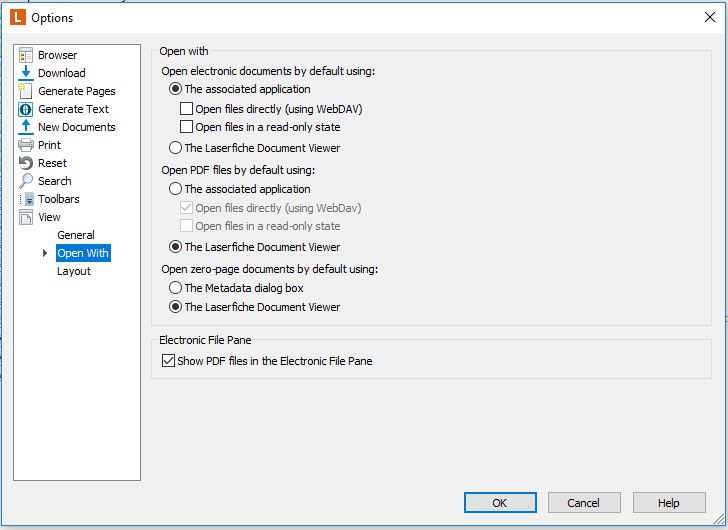This screenshot has width=728, height=530.
Task: Click the Browser icon in the sidebar
Action: [x=26, y=55]
